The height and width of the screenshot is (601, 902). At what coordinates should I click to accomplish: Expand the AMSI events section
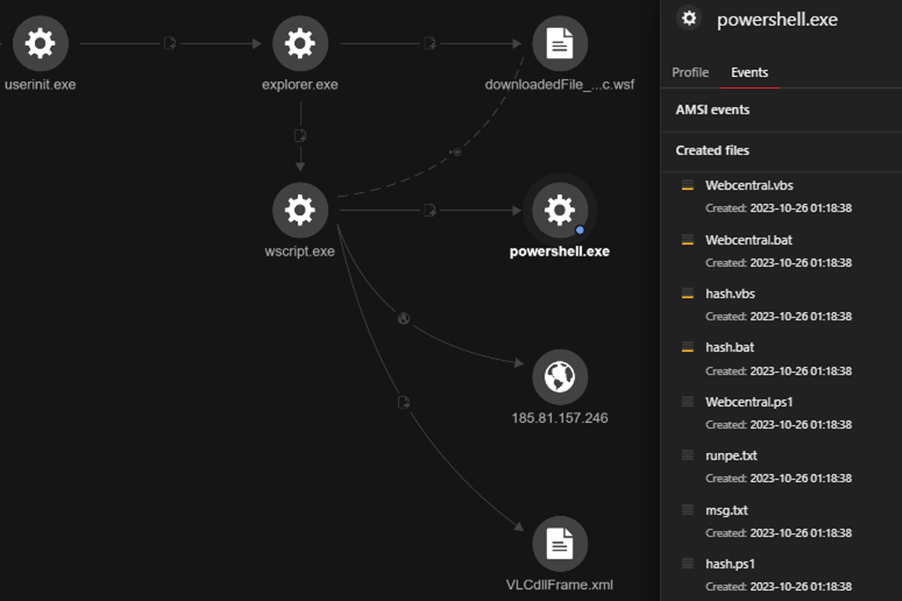(713, 110)
